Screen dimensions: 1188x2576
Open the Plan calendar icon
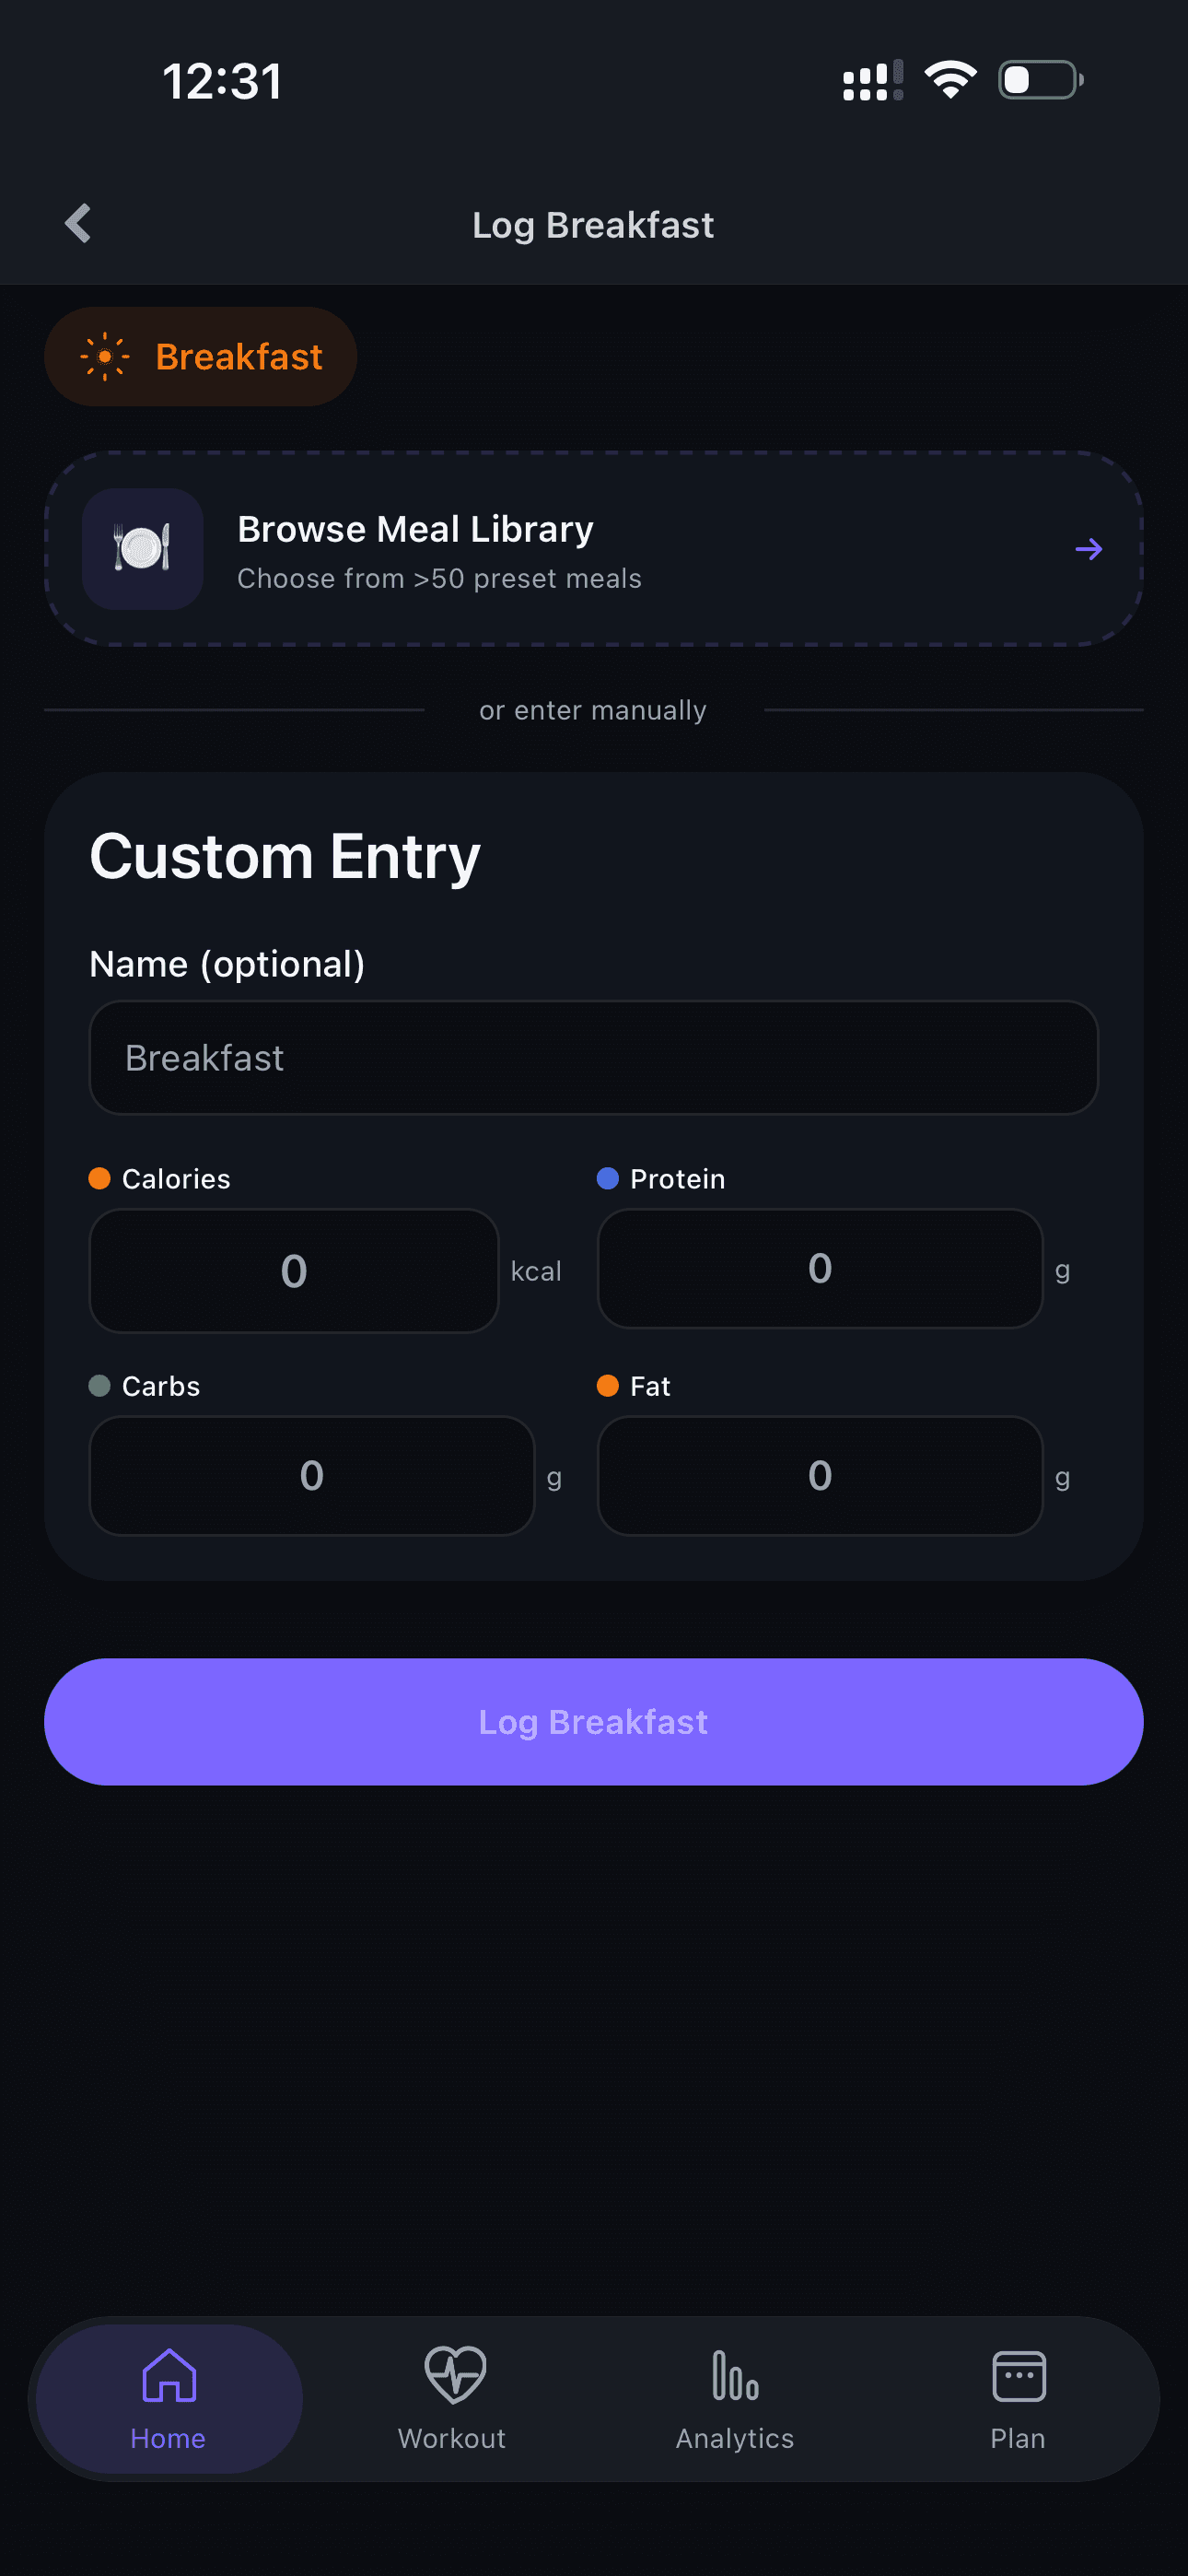(1018, 2375)
